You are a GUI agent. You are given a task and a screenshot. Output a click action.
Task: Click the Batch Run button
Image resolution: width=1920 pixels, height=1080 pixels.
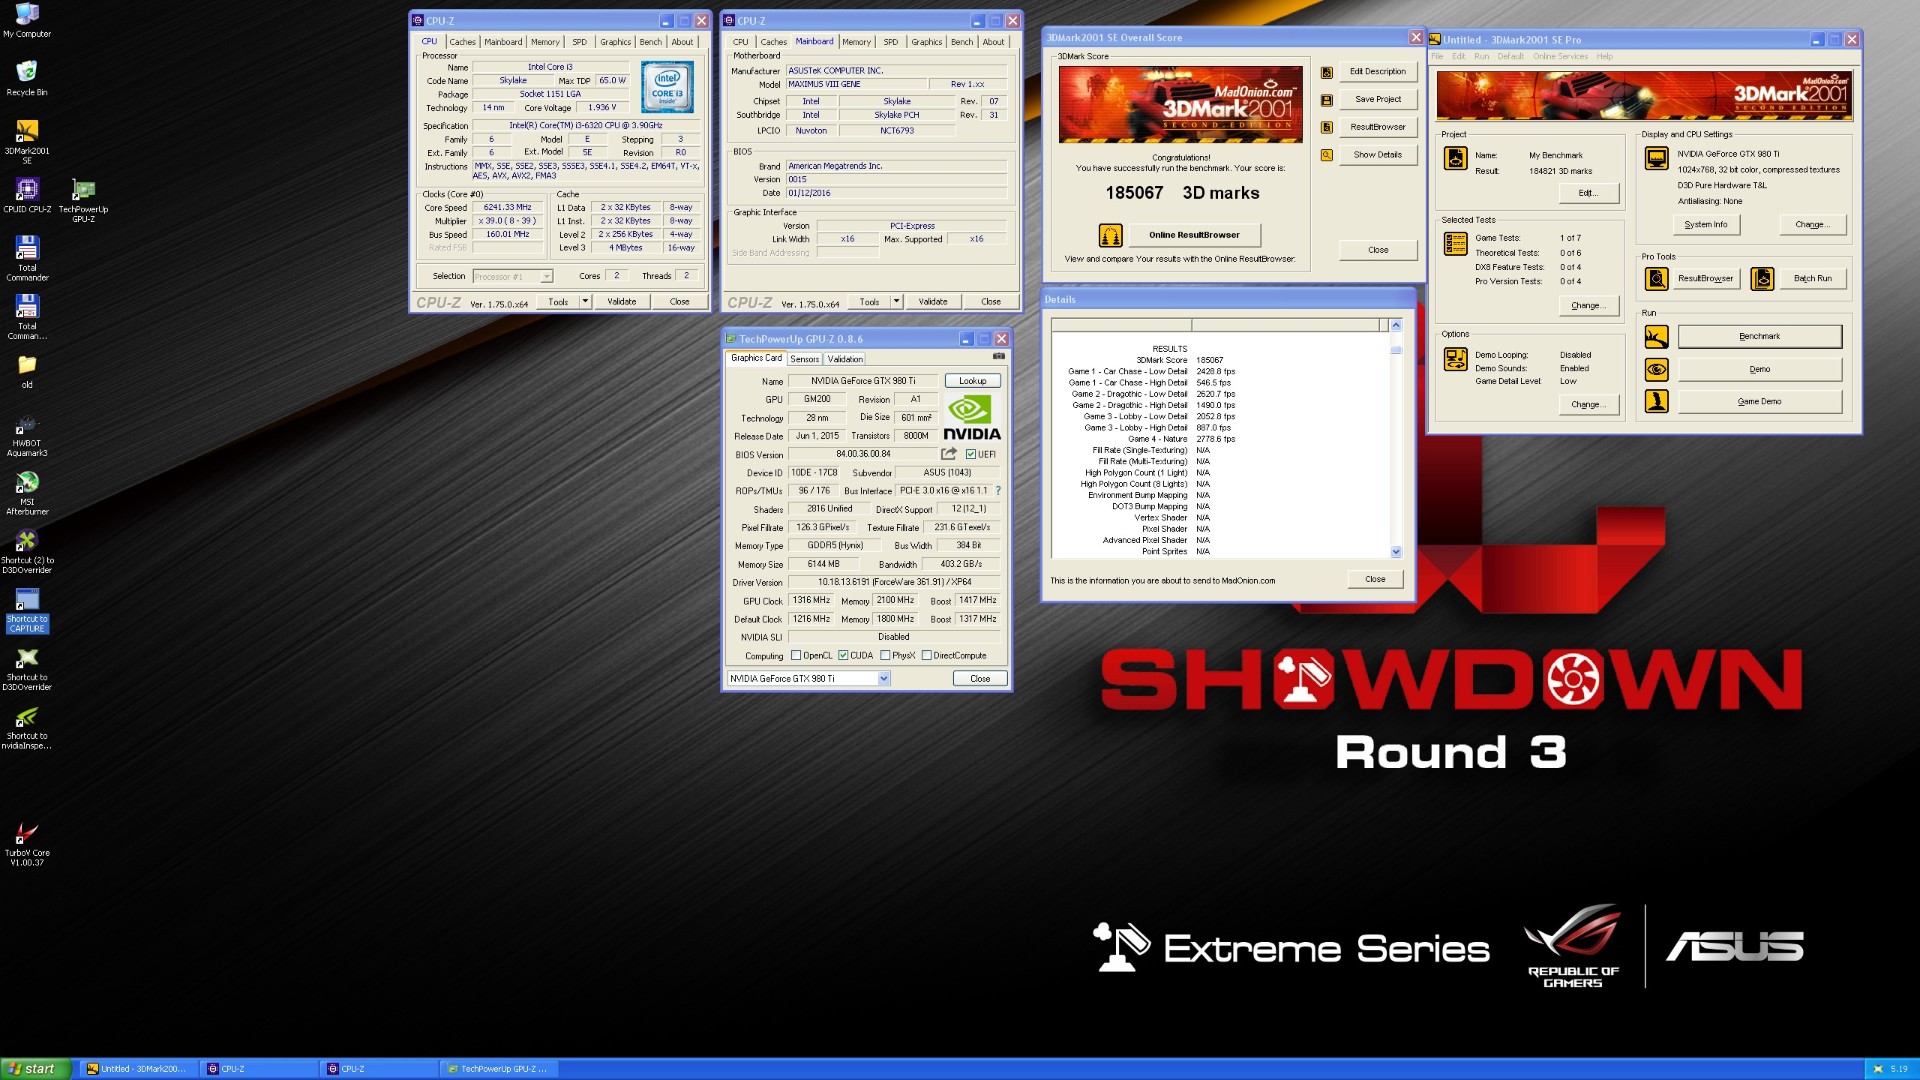click(1812, 279)
